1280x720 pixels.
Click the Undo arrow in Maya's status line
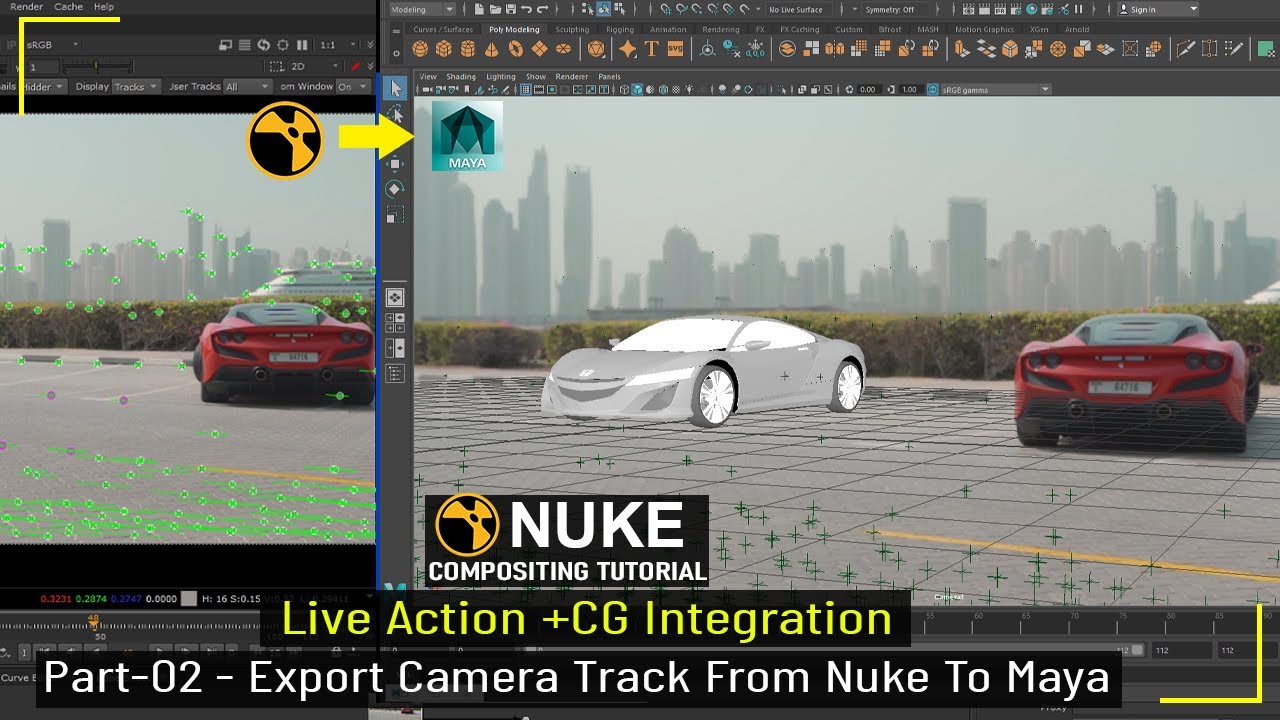526,9
